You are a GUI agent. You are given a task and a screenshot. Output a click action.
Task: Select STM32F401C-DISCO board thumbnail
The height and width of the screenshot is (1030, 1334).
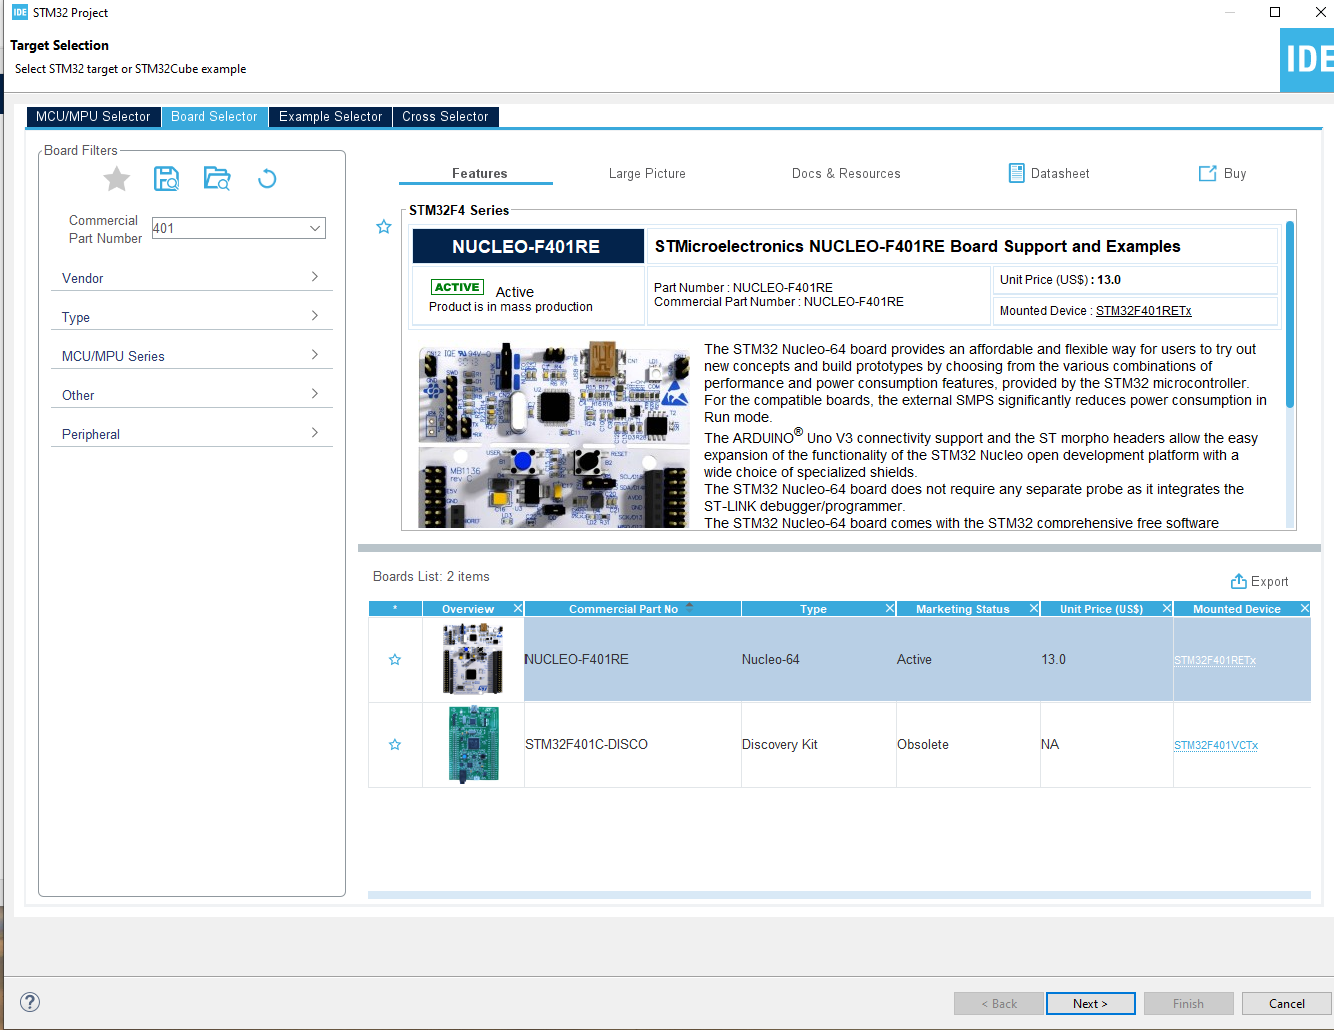pyautogui.click(x=473, y=744)
